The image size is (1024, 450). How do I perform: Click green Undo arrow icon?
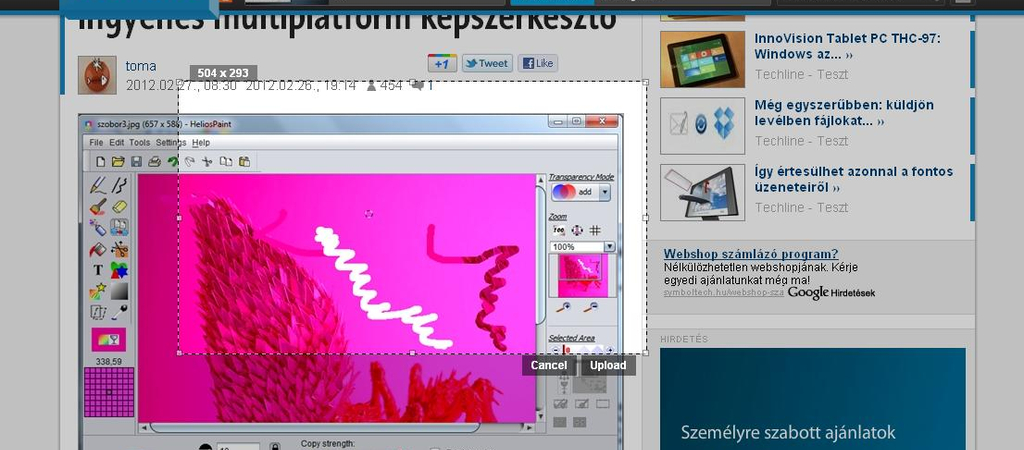coord(172,161)
